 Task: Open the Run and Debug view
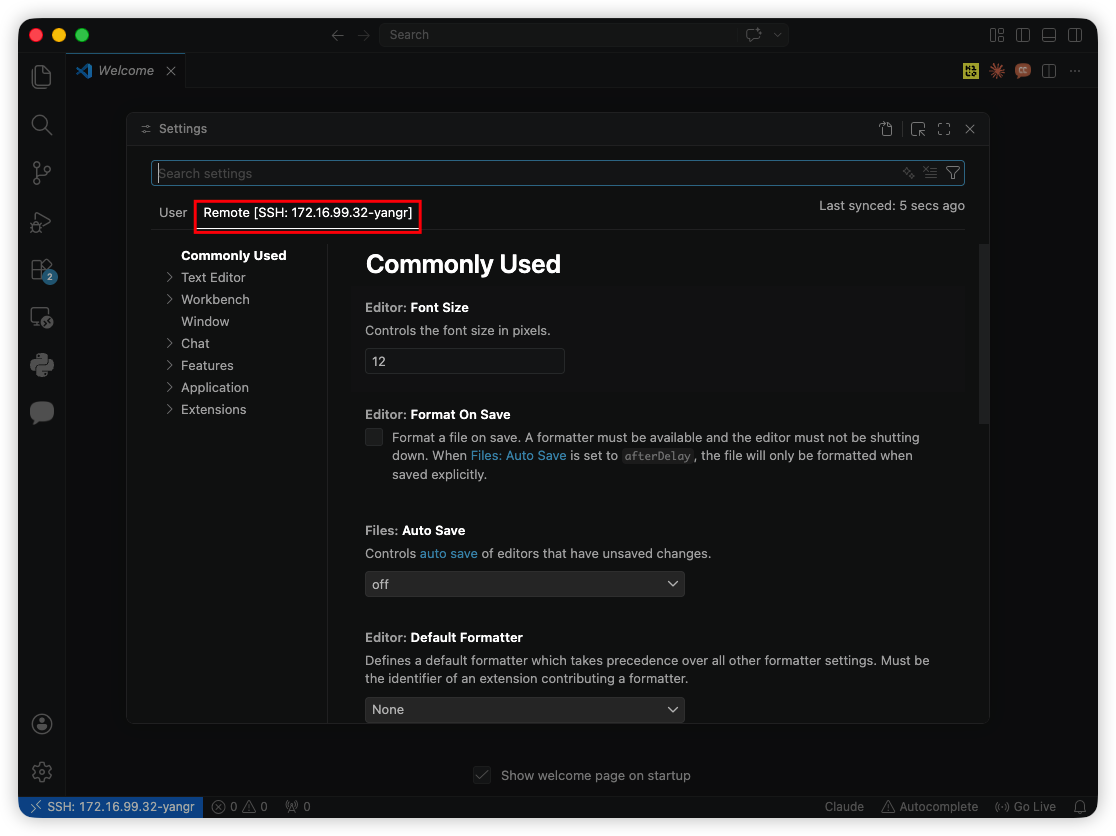[x=41, y=222]
